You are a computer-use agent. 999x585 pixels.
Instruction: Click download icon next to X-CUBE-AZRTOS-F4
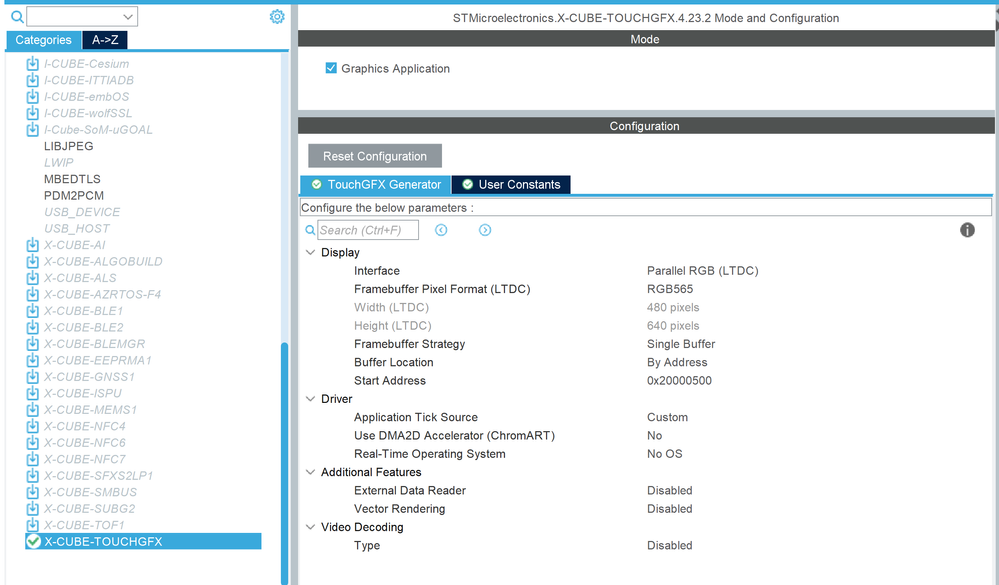[x=32, y=294]
